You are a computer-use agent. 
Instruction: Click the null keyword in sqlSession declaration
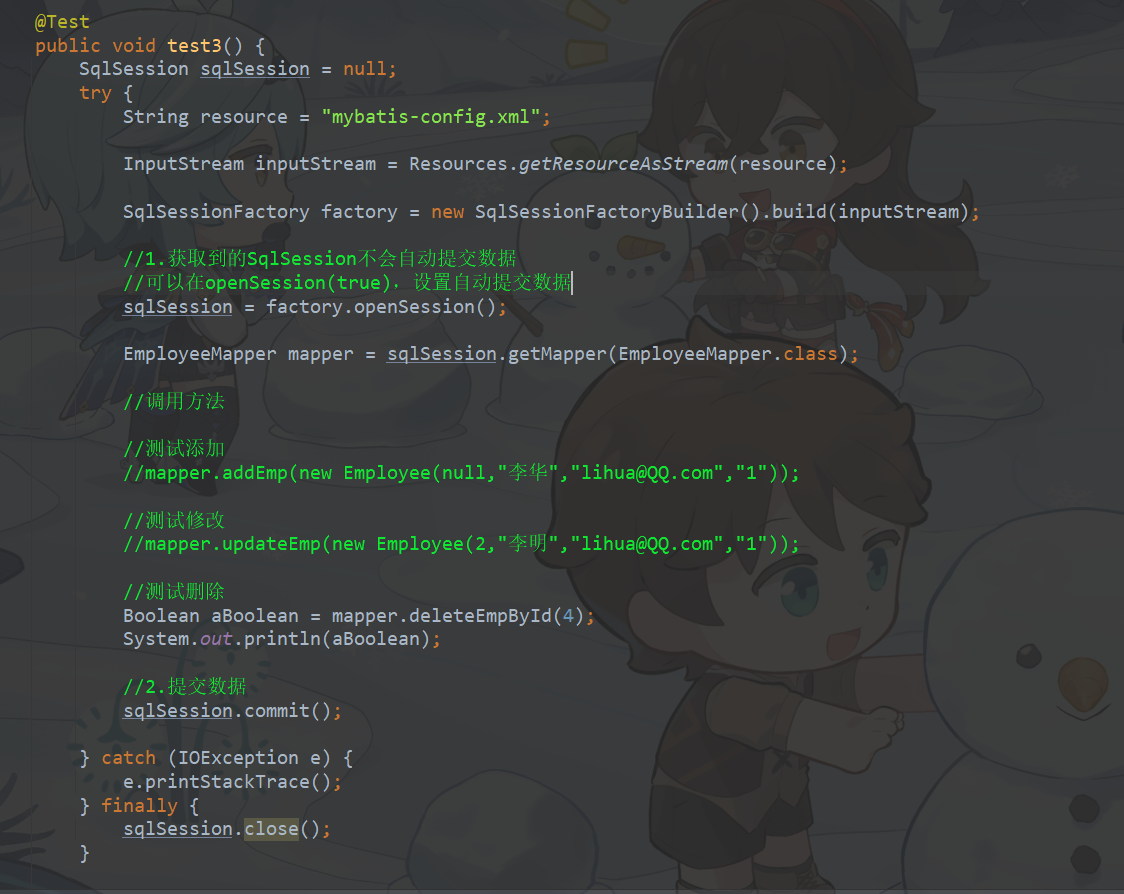point(364,70)
